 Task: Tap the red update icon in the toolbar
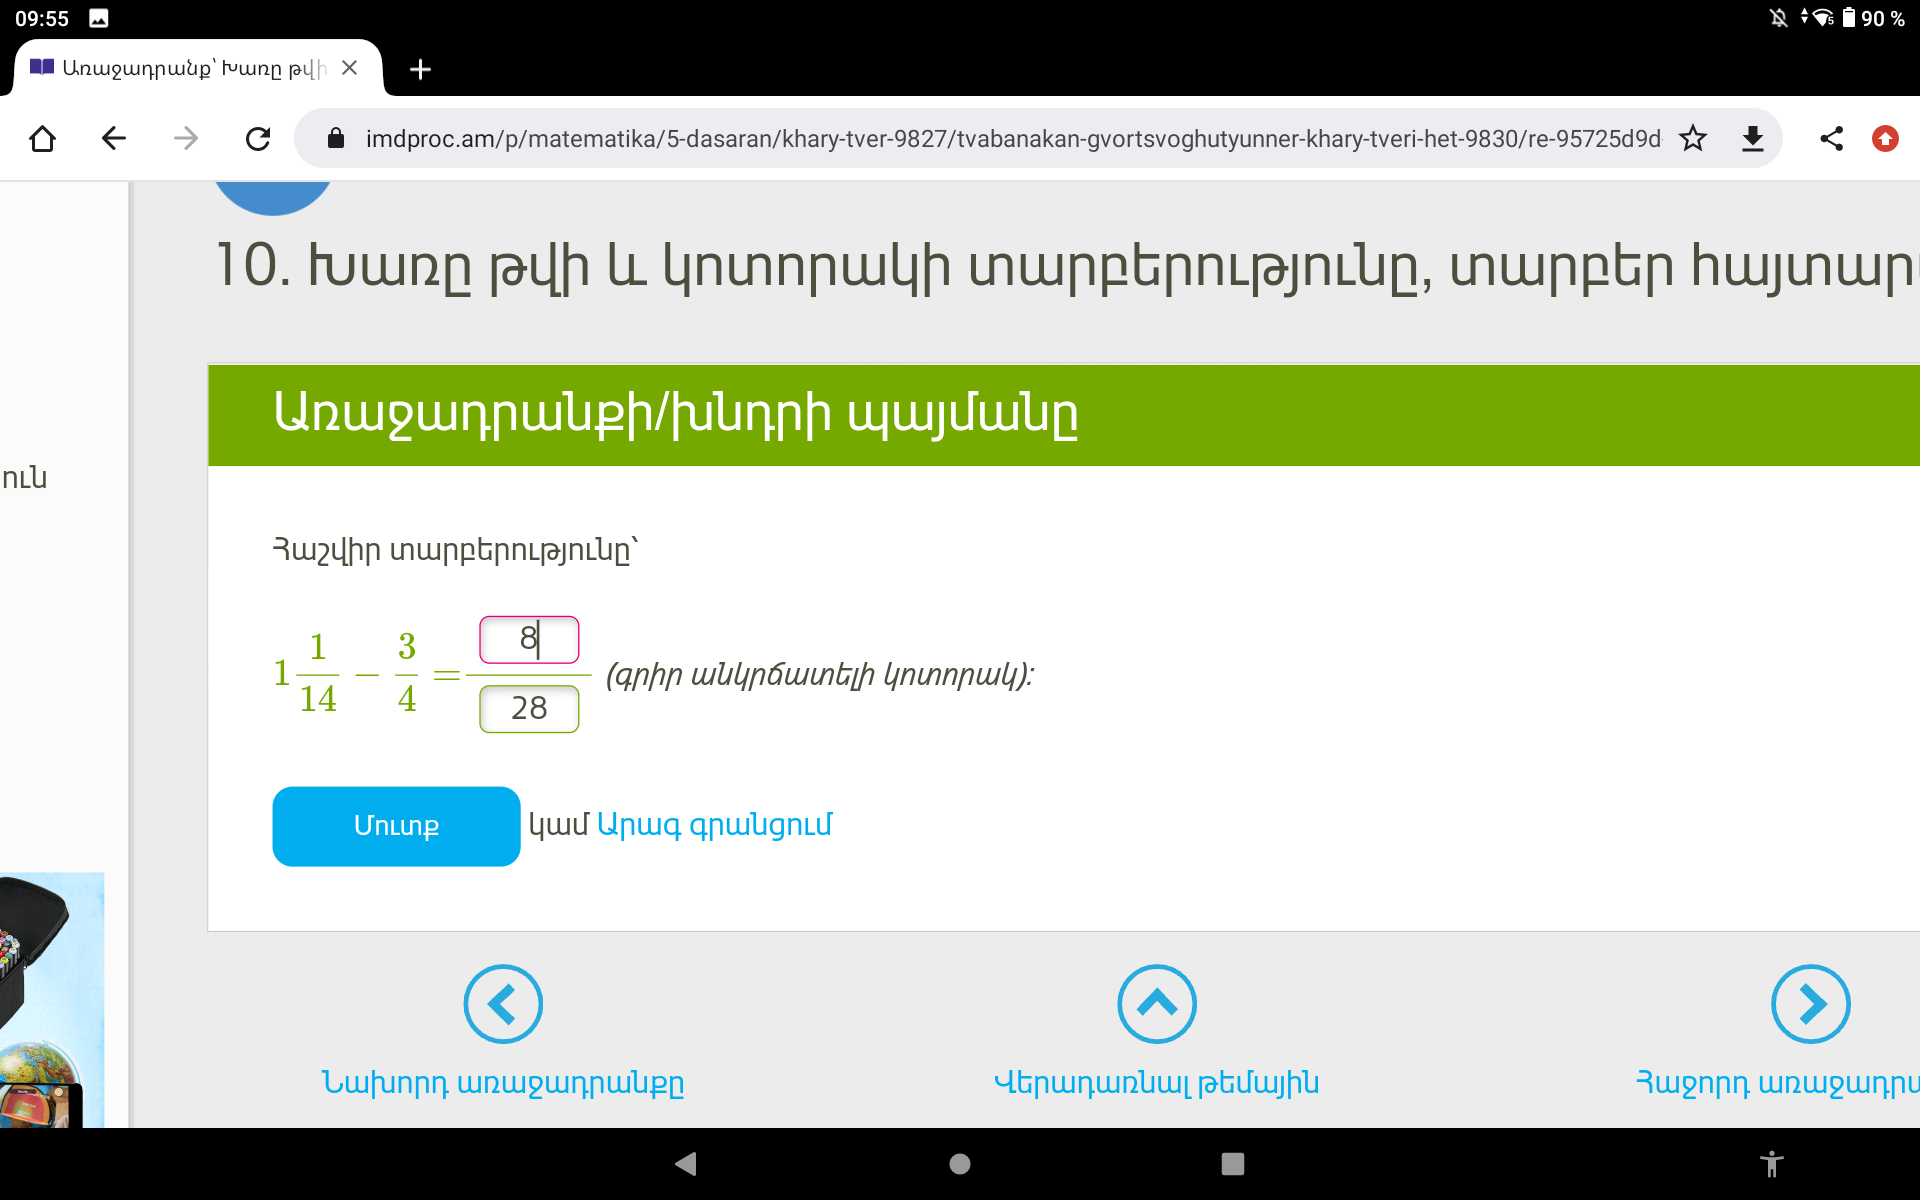coord(1885,138)
